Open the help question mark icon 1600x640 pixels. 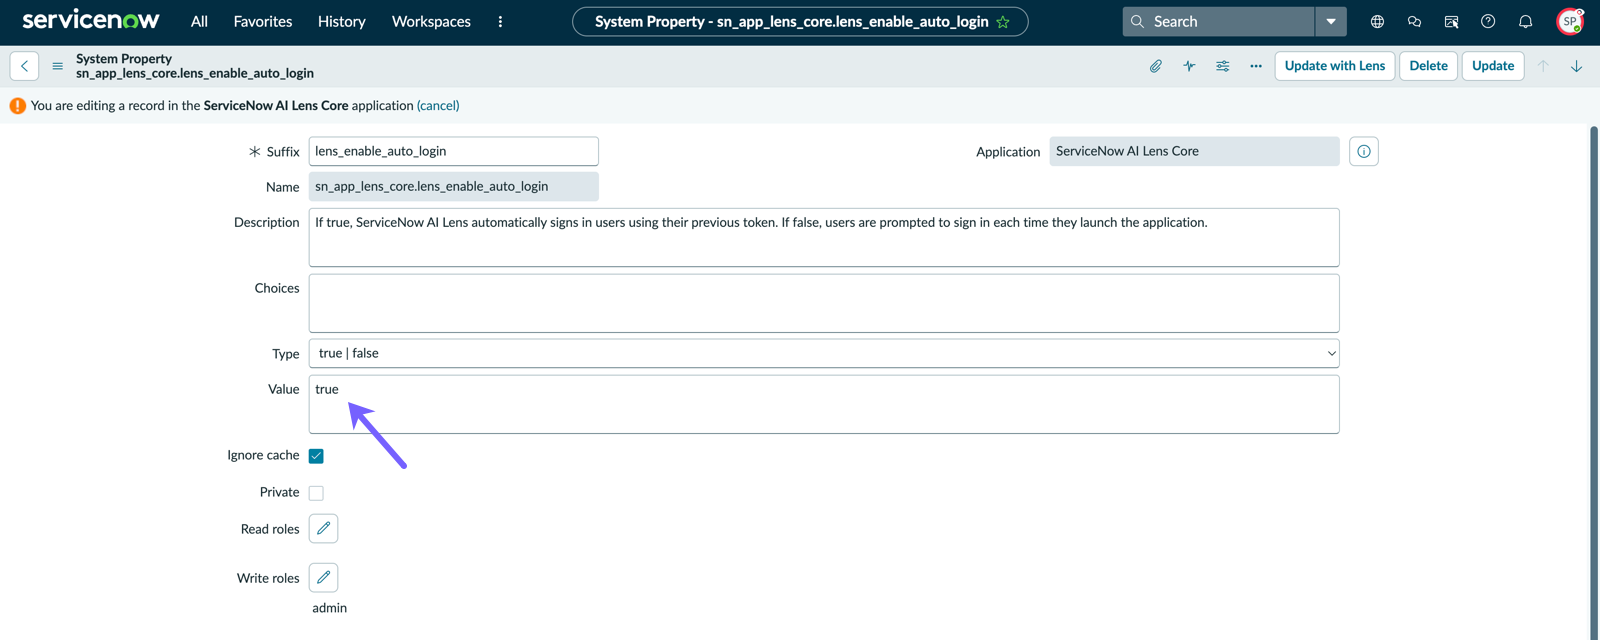pos(1488,21)
